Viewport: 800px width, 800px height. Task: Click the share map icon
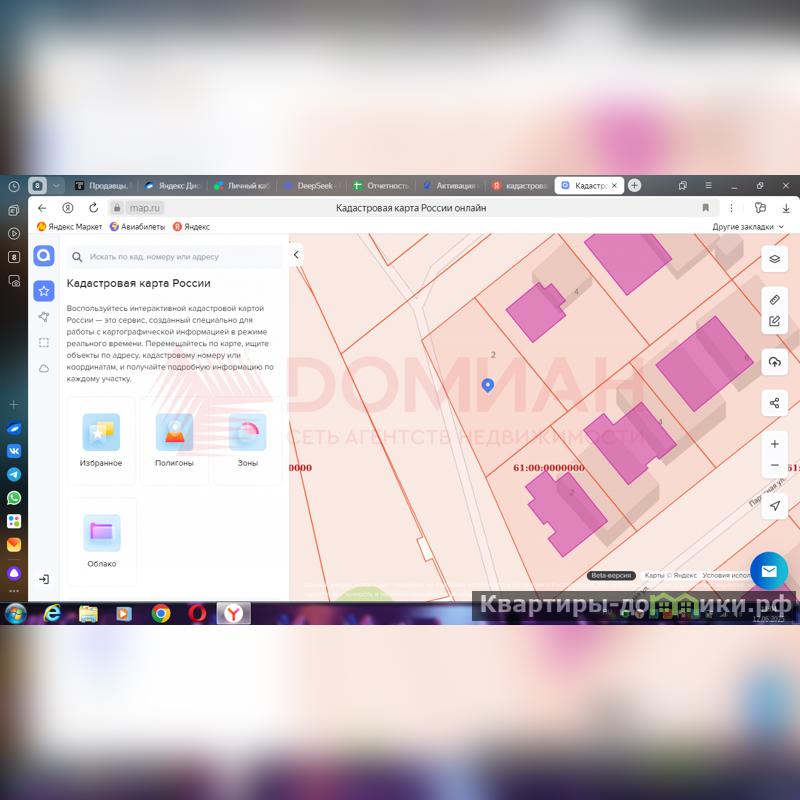774,404
